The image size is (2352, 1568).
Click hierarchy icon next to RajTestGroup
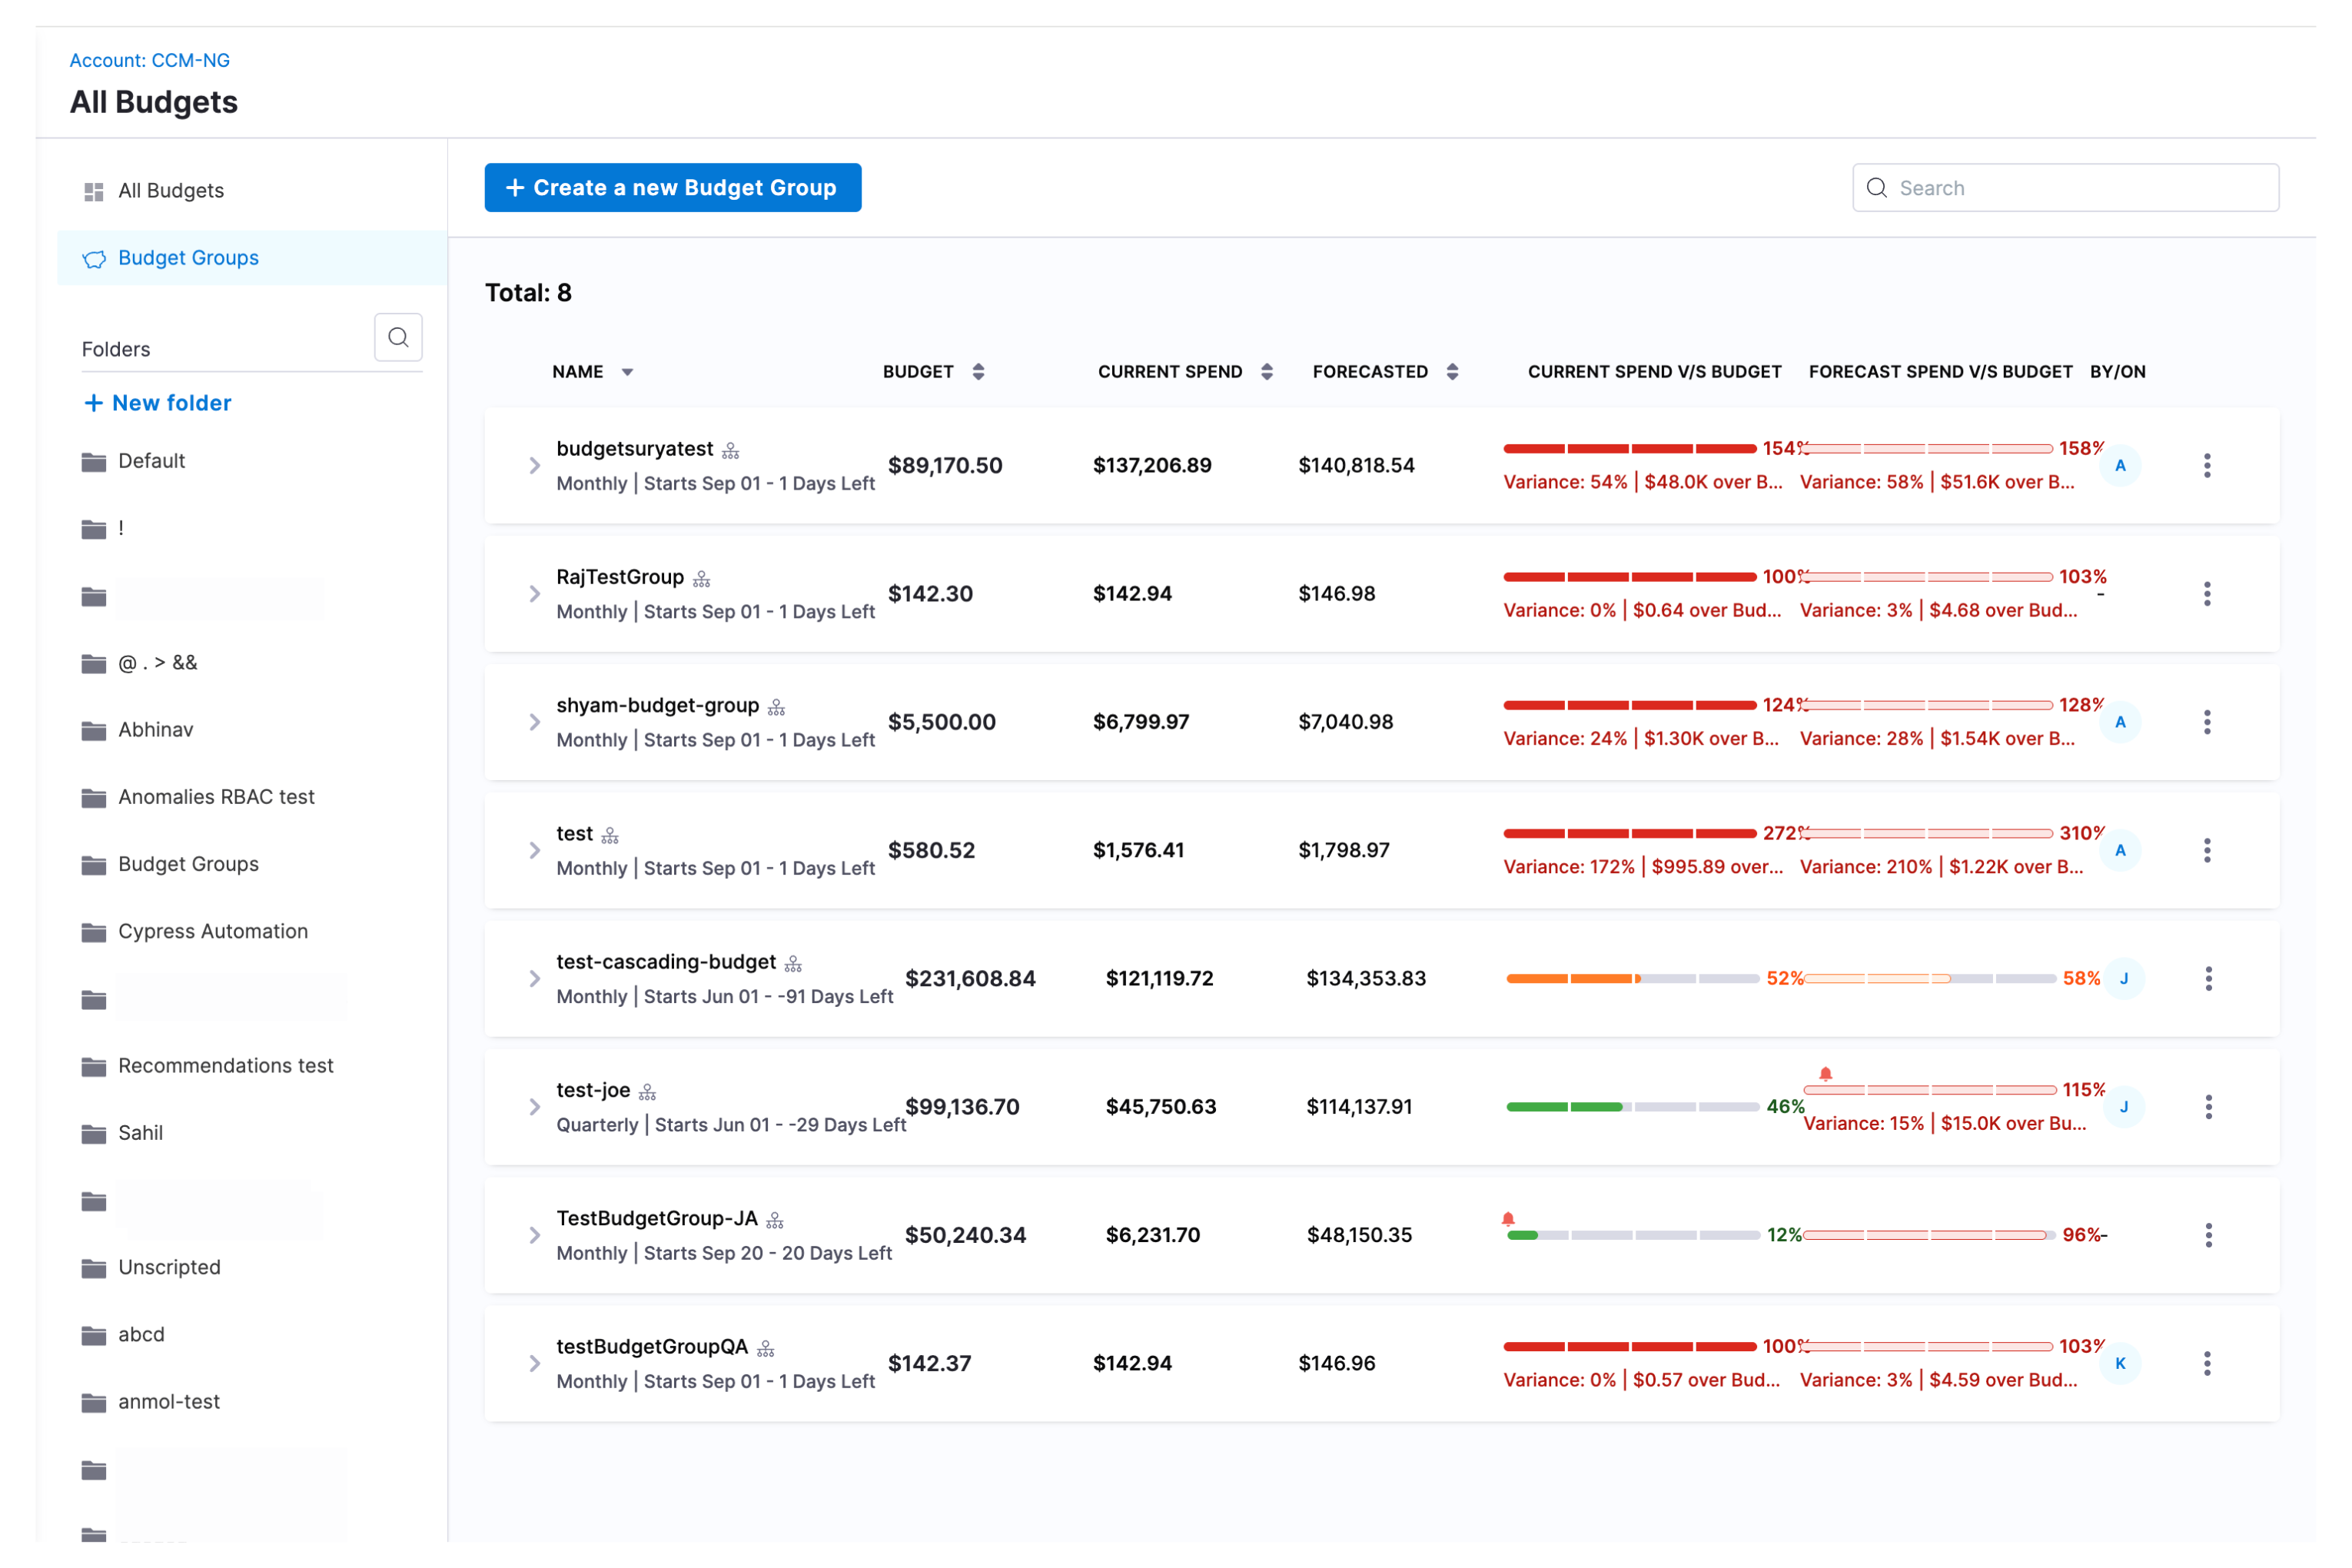(702, 579)
